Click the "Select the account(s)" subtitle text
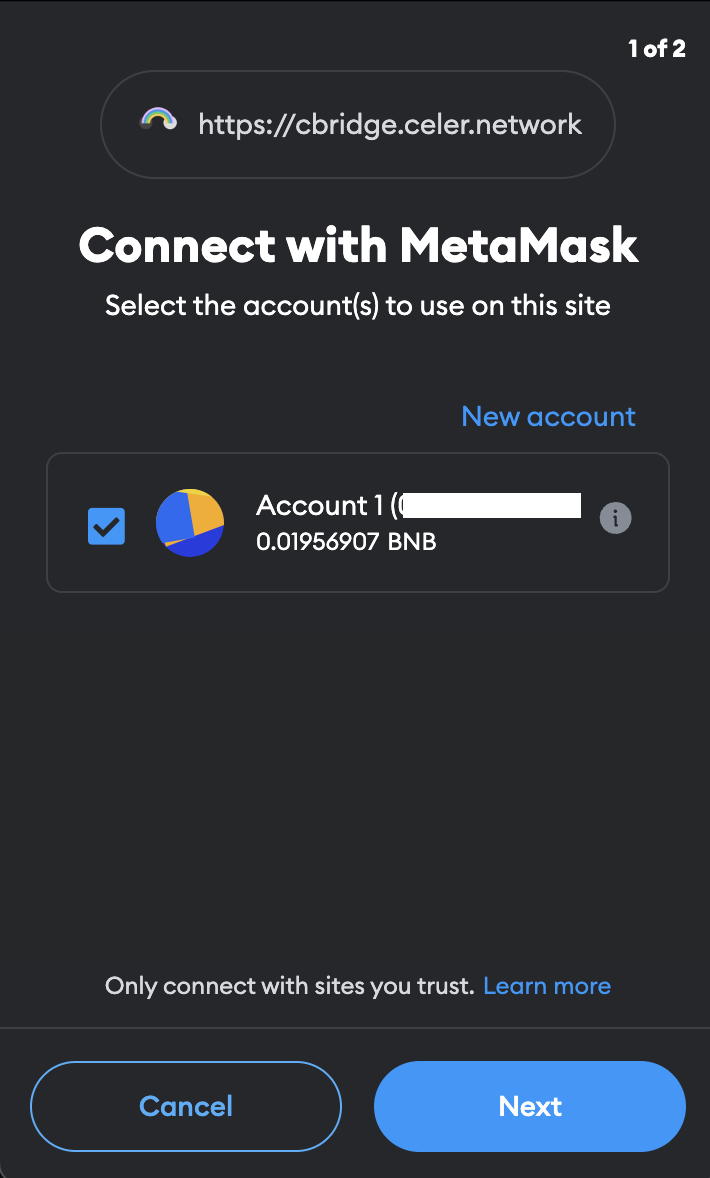Image resolution: width=710 pixels, height=1178 pixels. (x=358, y=305)
